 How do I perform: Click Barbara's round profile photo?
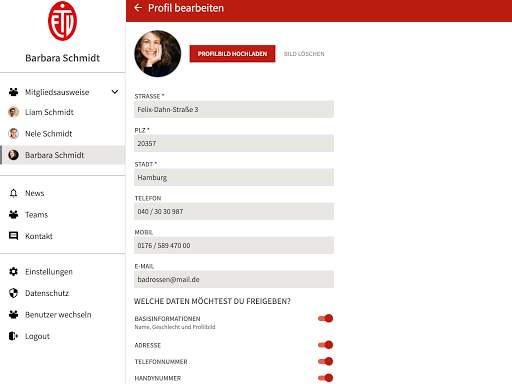click(x=158, y=54)
